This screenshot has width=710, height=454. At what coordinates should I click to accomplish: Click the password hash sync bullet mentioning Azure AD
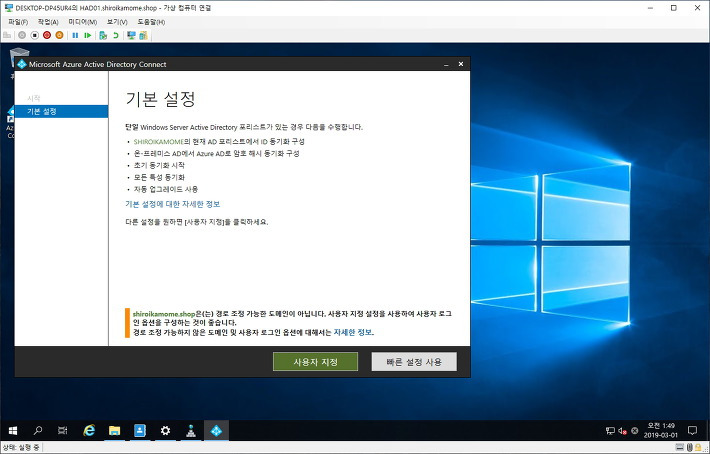tap(216, 154)
